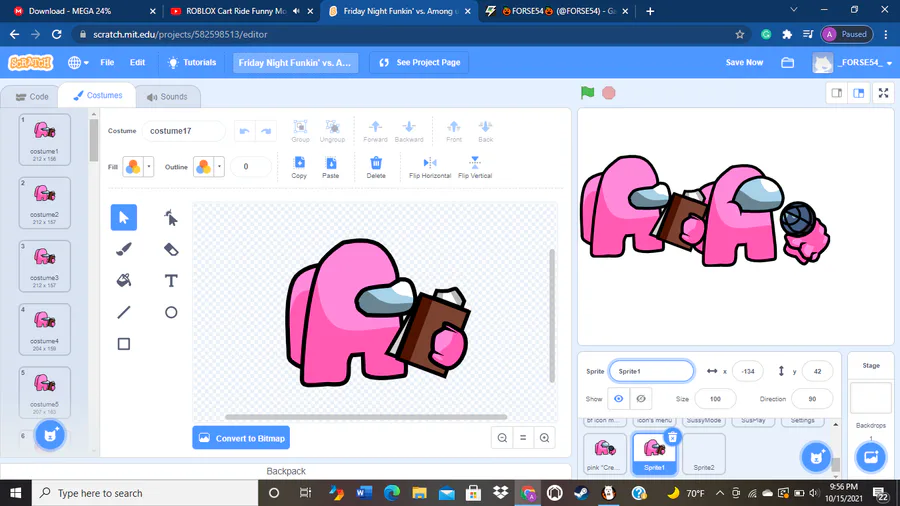Click Convert to Bitmap button

[x=241, y=438]
